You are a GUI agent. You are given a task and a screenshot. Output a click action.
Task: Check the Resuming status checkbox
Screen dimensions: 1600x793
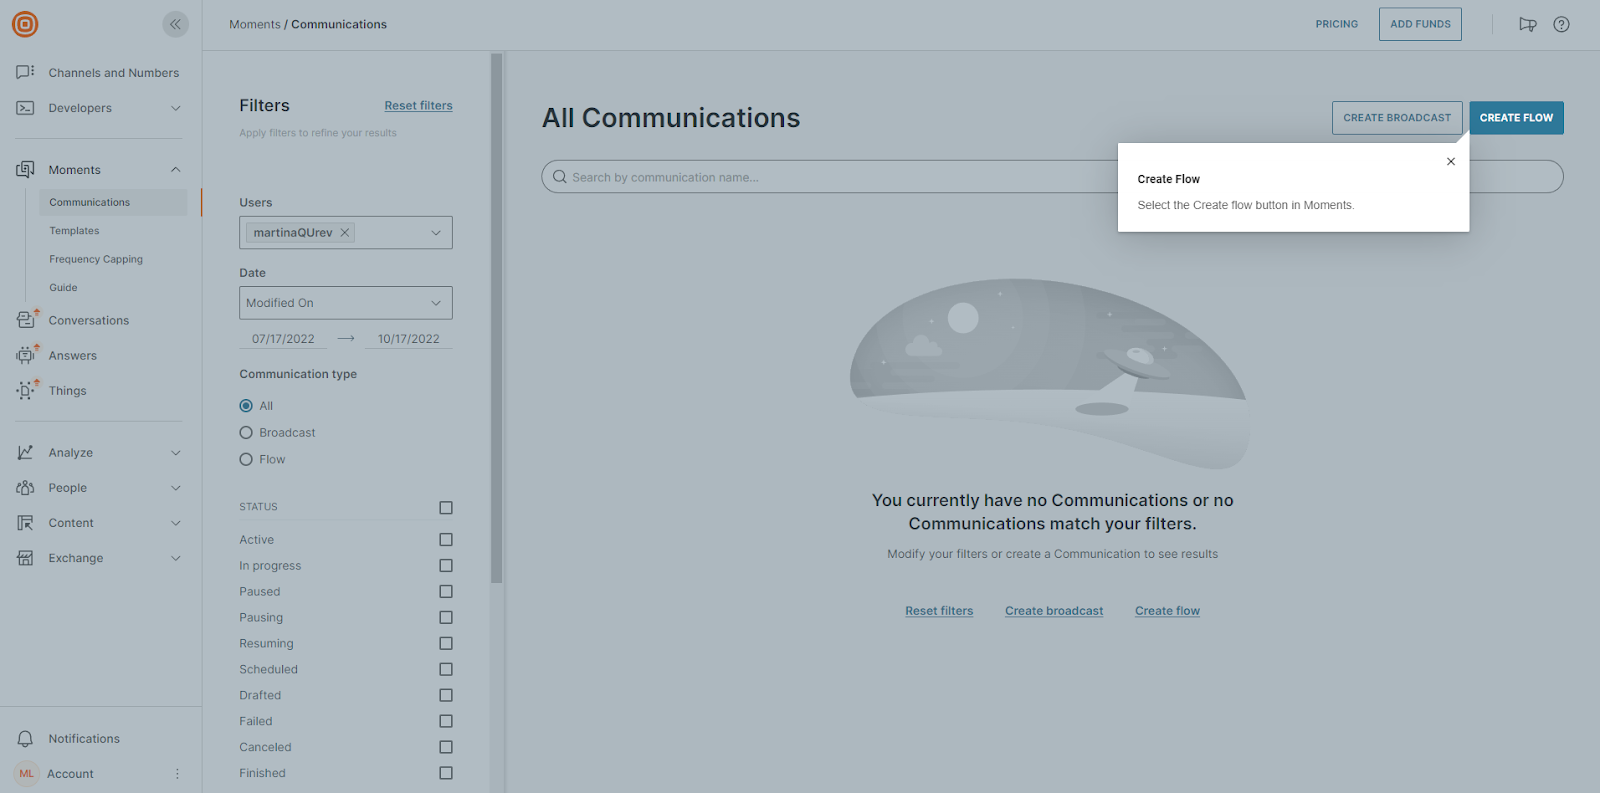446,644
